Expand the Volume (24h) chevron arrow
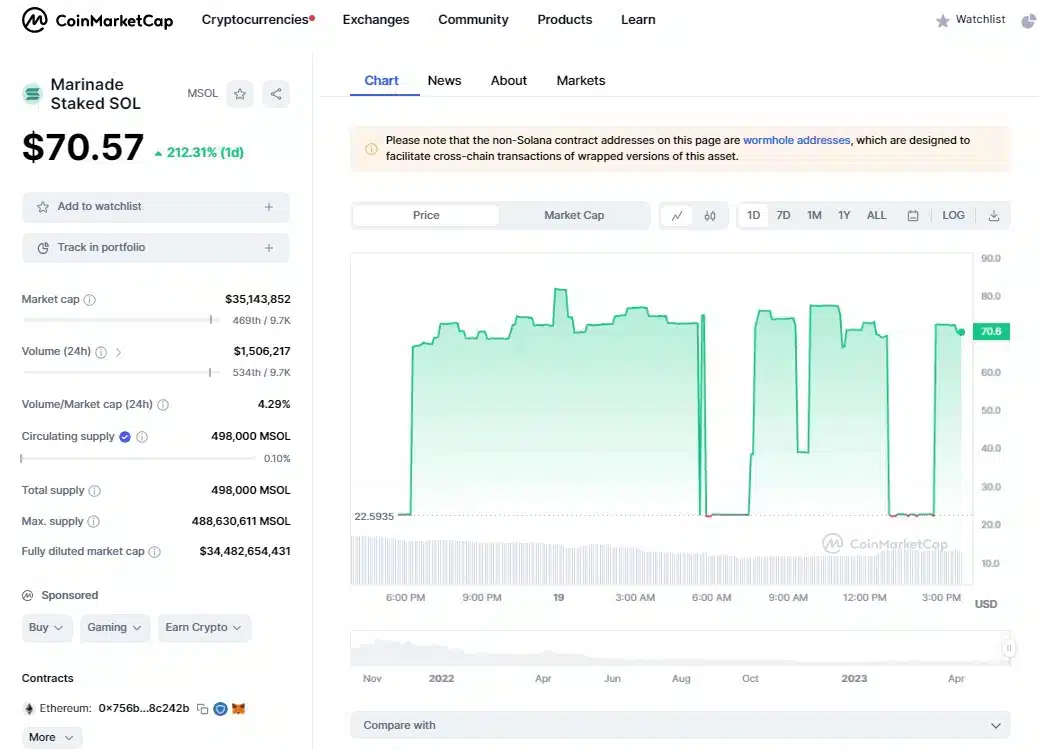Image resolution: width=1039 pixels, height=750 pixels. (119, 352)
